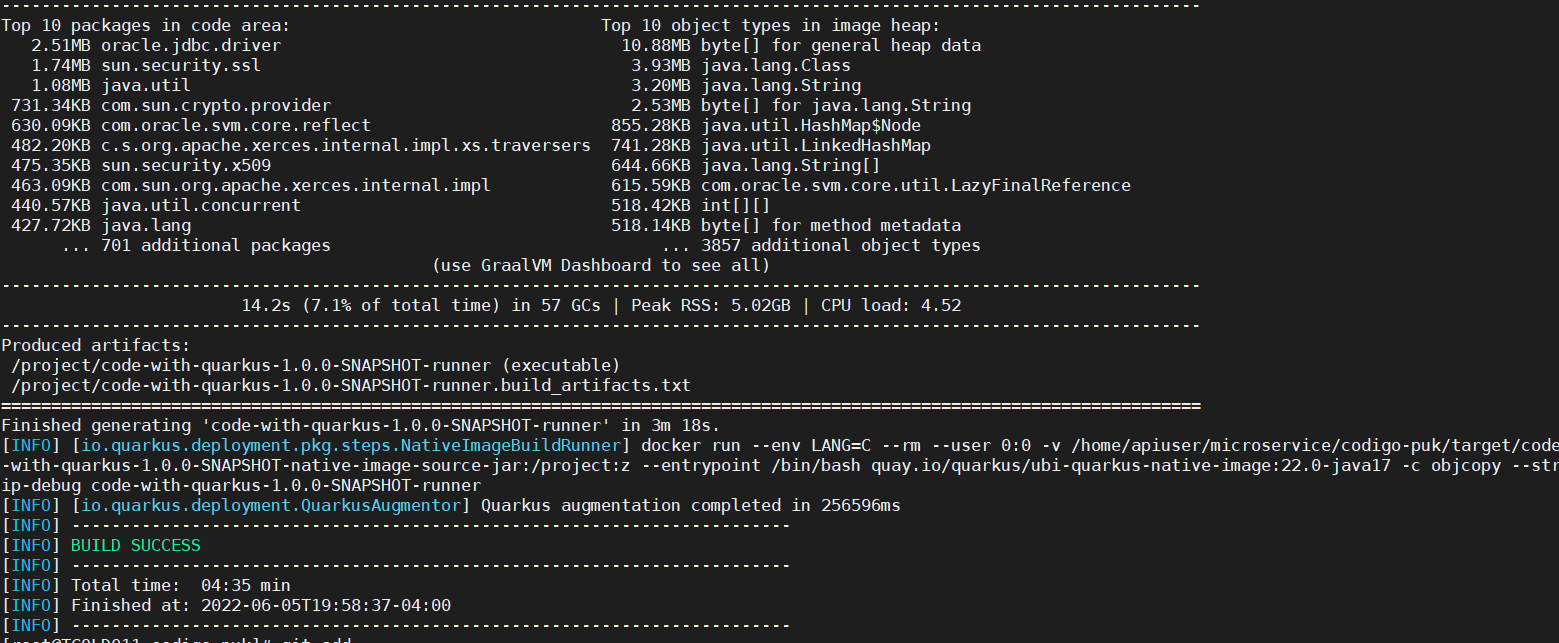Click 'byte[] for general heap data' entry
Screen dimensions: 1559x643
[841, 46]
